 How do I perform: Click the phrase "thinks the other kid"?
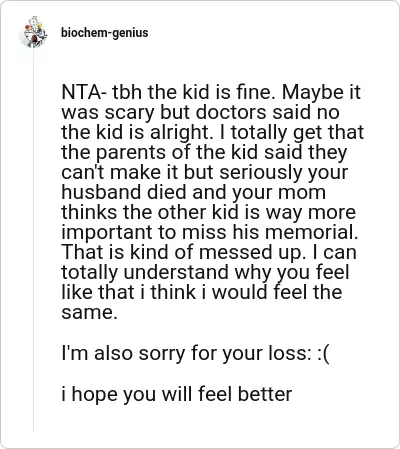coord(147,212)
